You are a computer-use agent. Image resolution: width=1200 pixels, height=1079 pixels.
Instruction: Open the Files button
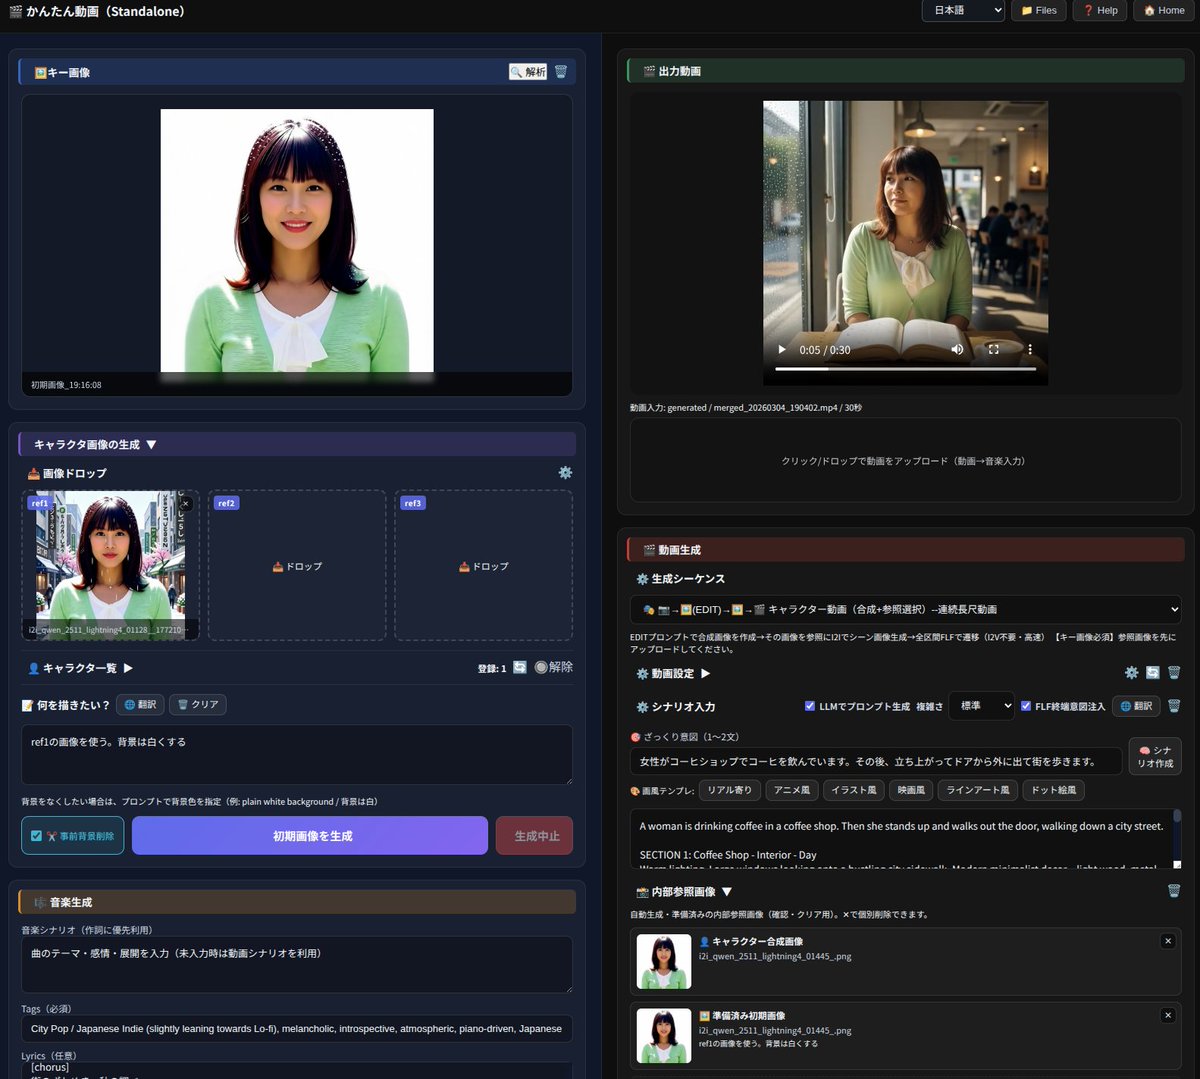[1039, 11]
